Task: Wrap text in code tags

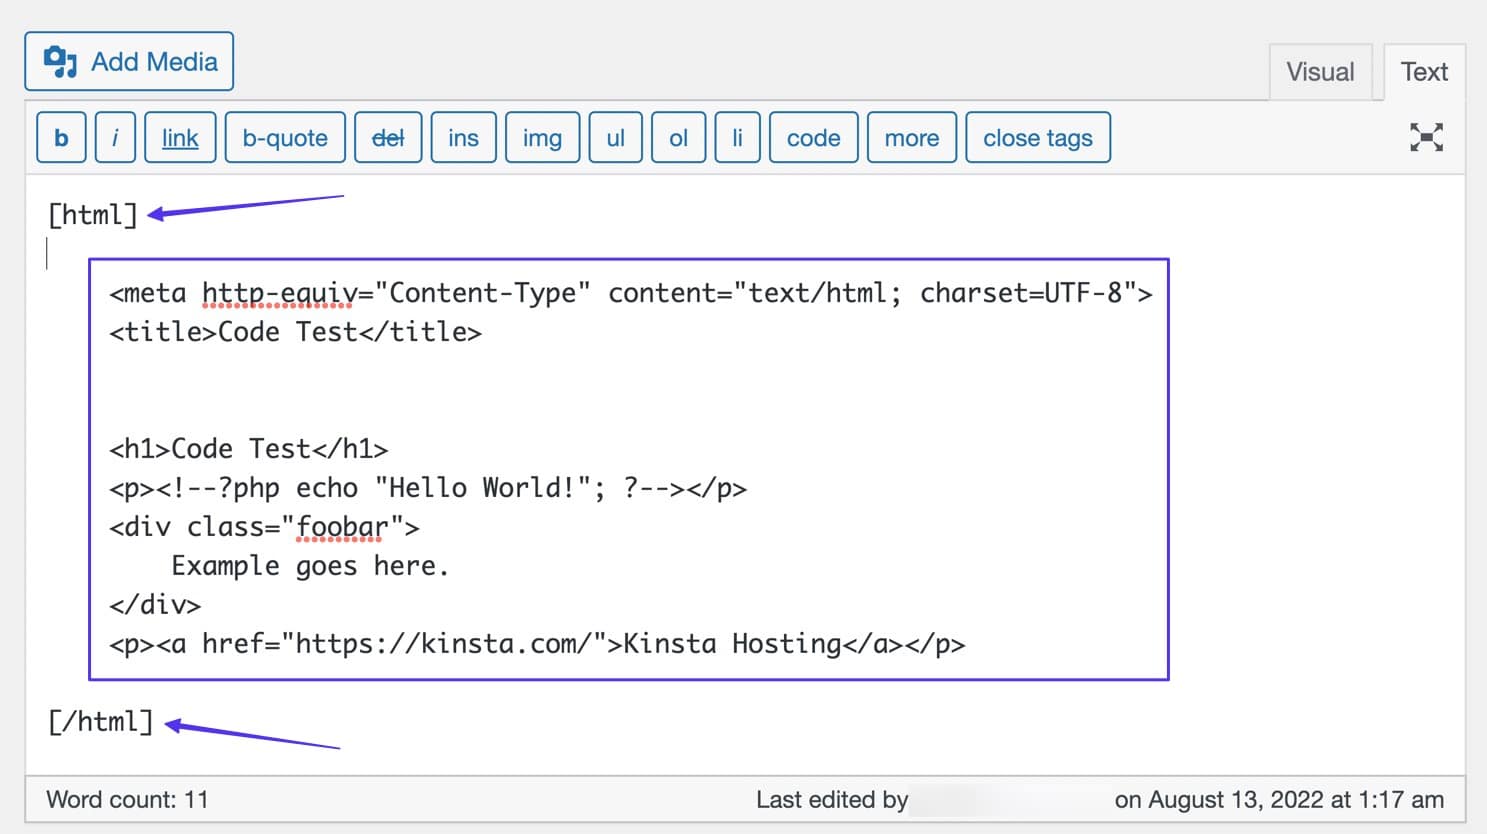Action: [x=813, y=137]
